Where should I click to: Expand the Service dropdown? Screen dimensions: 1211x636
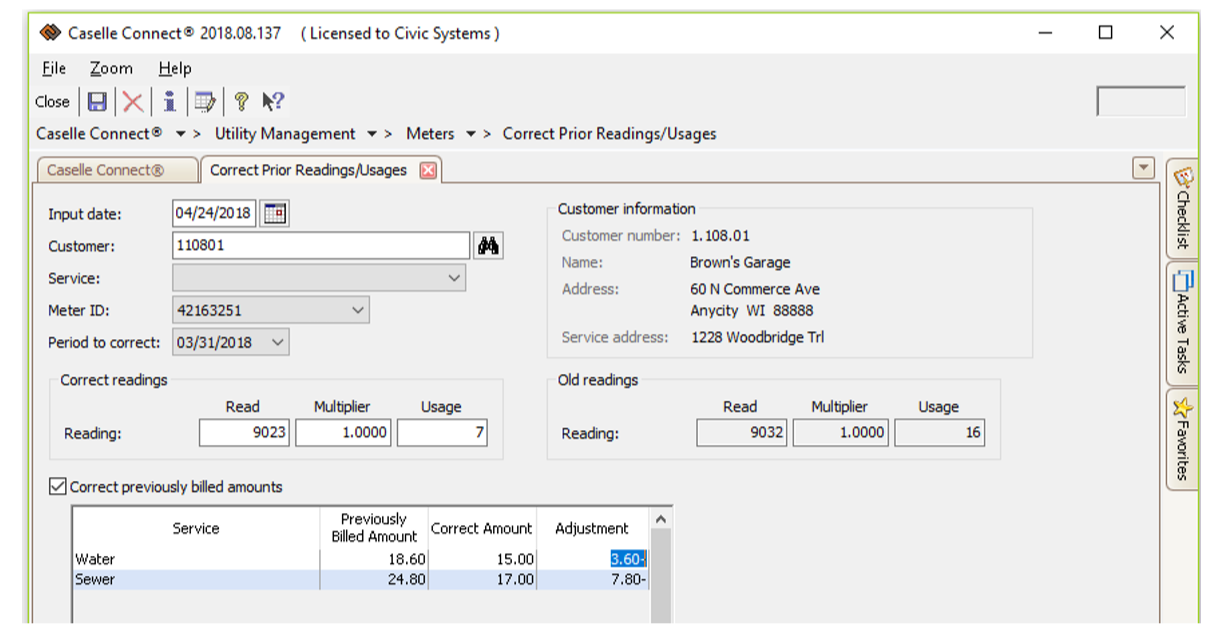coord(455,278)
